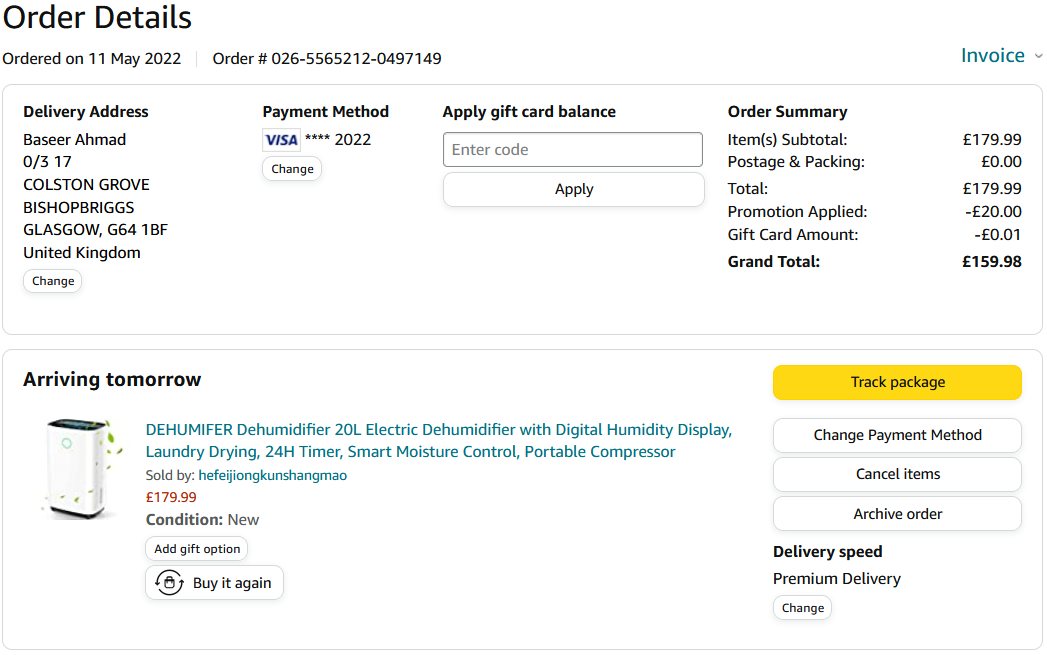Click the Enter code gift card field

click(x=573, y=150)
